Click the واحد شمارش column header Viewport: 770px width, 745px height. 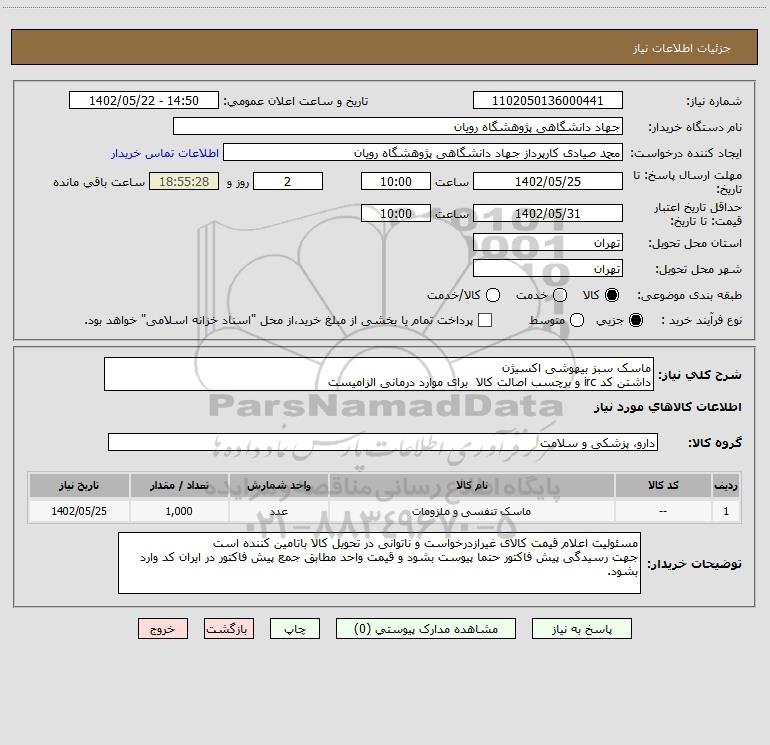click(x=278, y=485)
